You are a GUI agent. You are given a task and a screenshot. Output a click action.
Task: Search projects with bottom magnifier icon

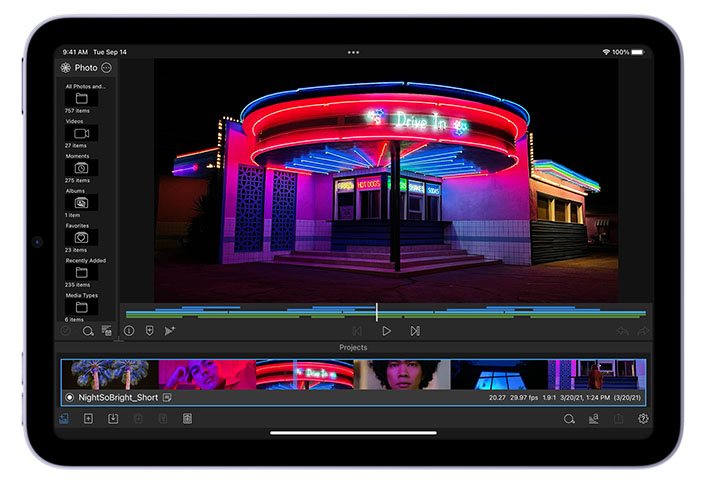(x=569, y=419)
